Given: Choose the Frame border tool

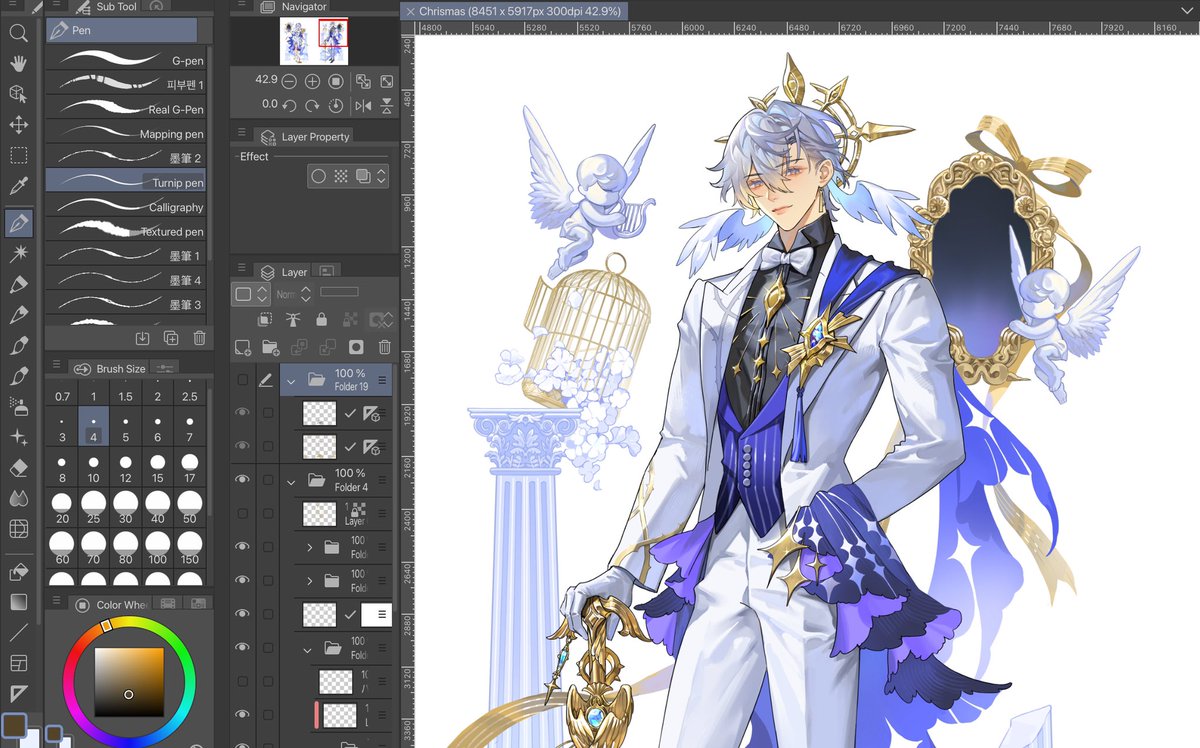Looking at the screenshot, I should click(18, 663).
